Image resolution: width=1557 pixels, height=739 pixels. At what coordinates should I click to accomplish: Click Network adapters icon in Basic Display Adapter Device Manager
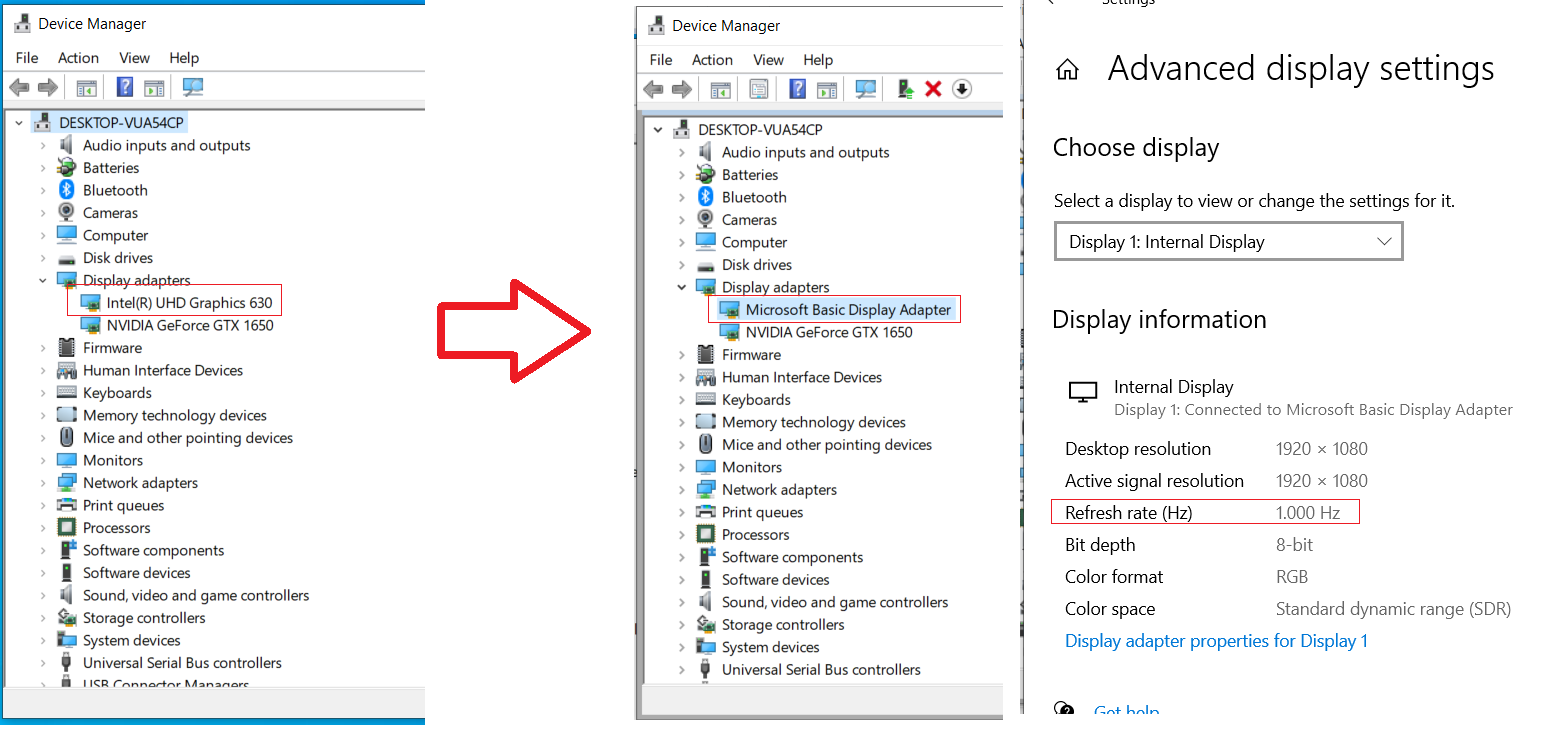coord(706,490)
